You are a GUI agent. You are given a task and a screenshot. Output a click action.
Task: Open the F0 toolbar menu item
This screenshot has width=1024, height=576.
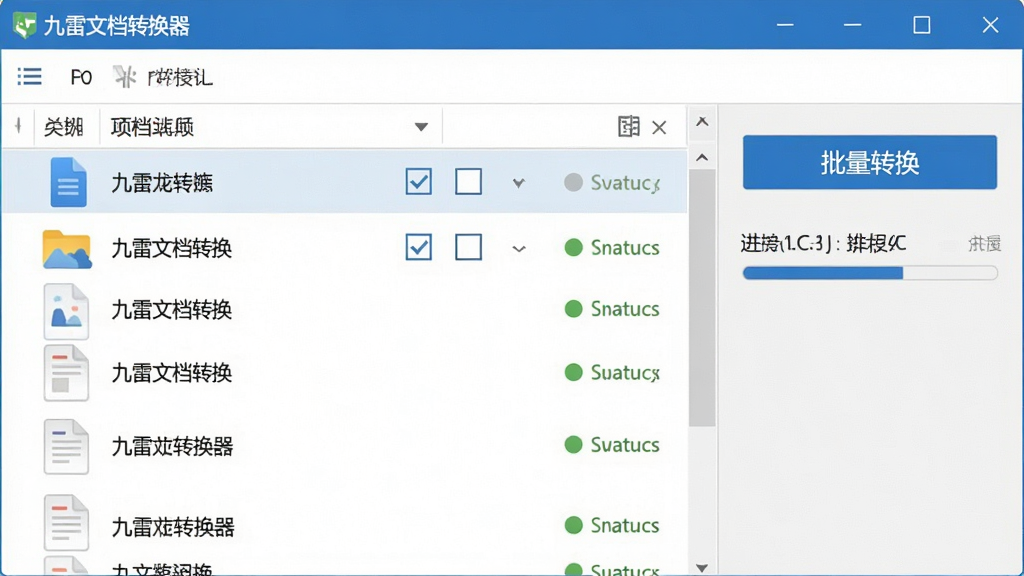point(81,78)
